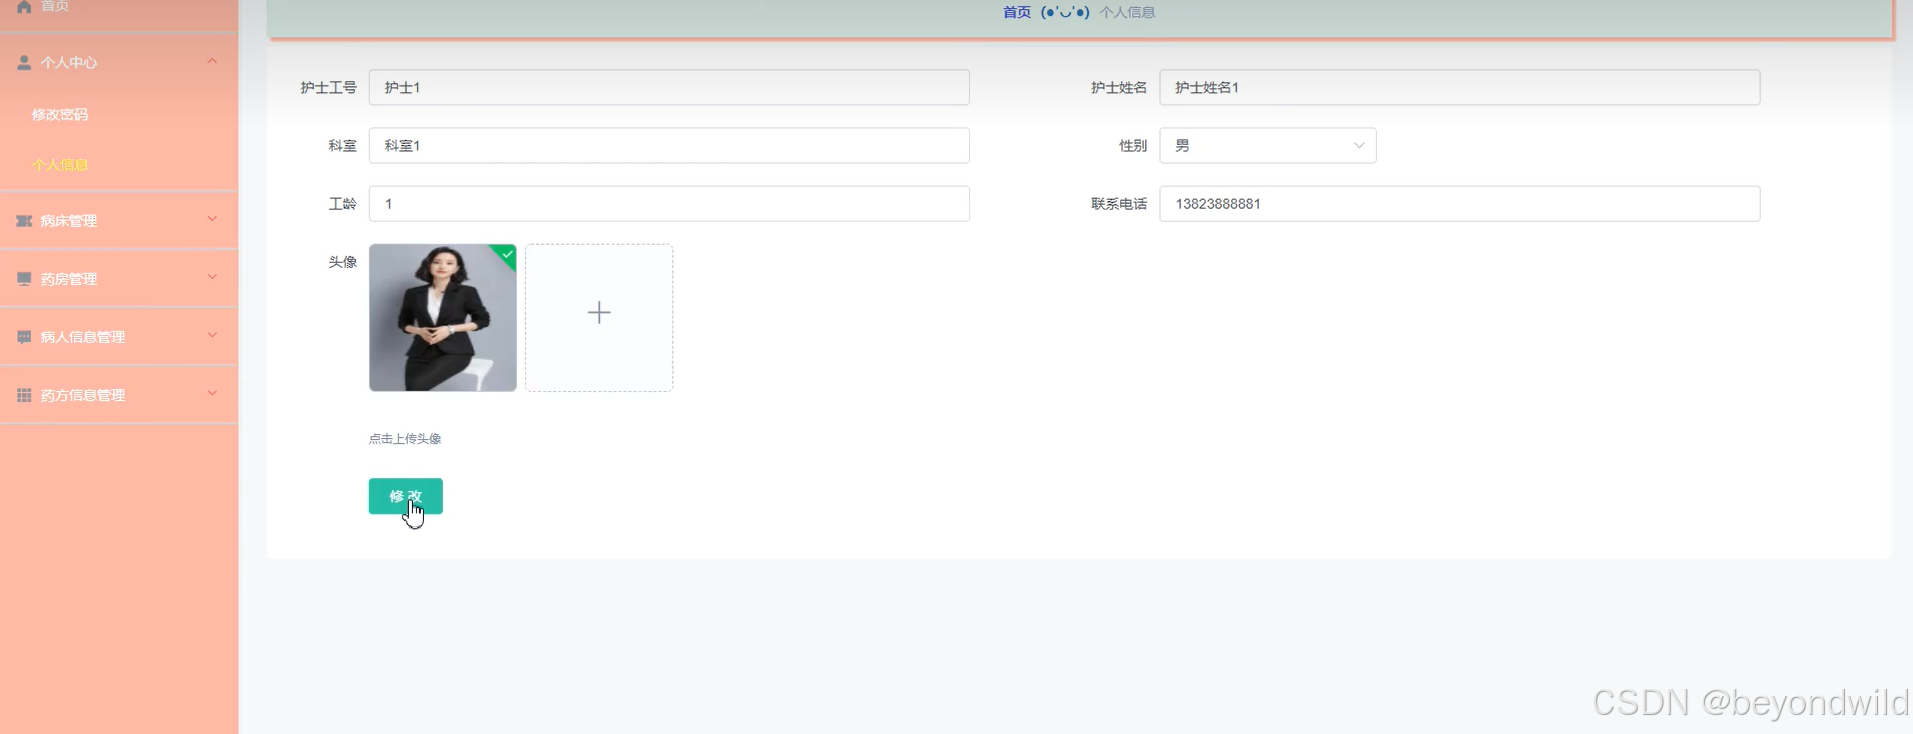Screen dimensions: 1913x734
Task: Select 个人信息 in the sidebar
Action: click(x=60, y=165)
